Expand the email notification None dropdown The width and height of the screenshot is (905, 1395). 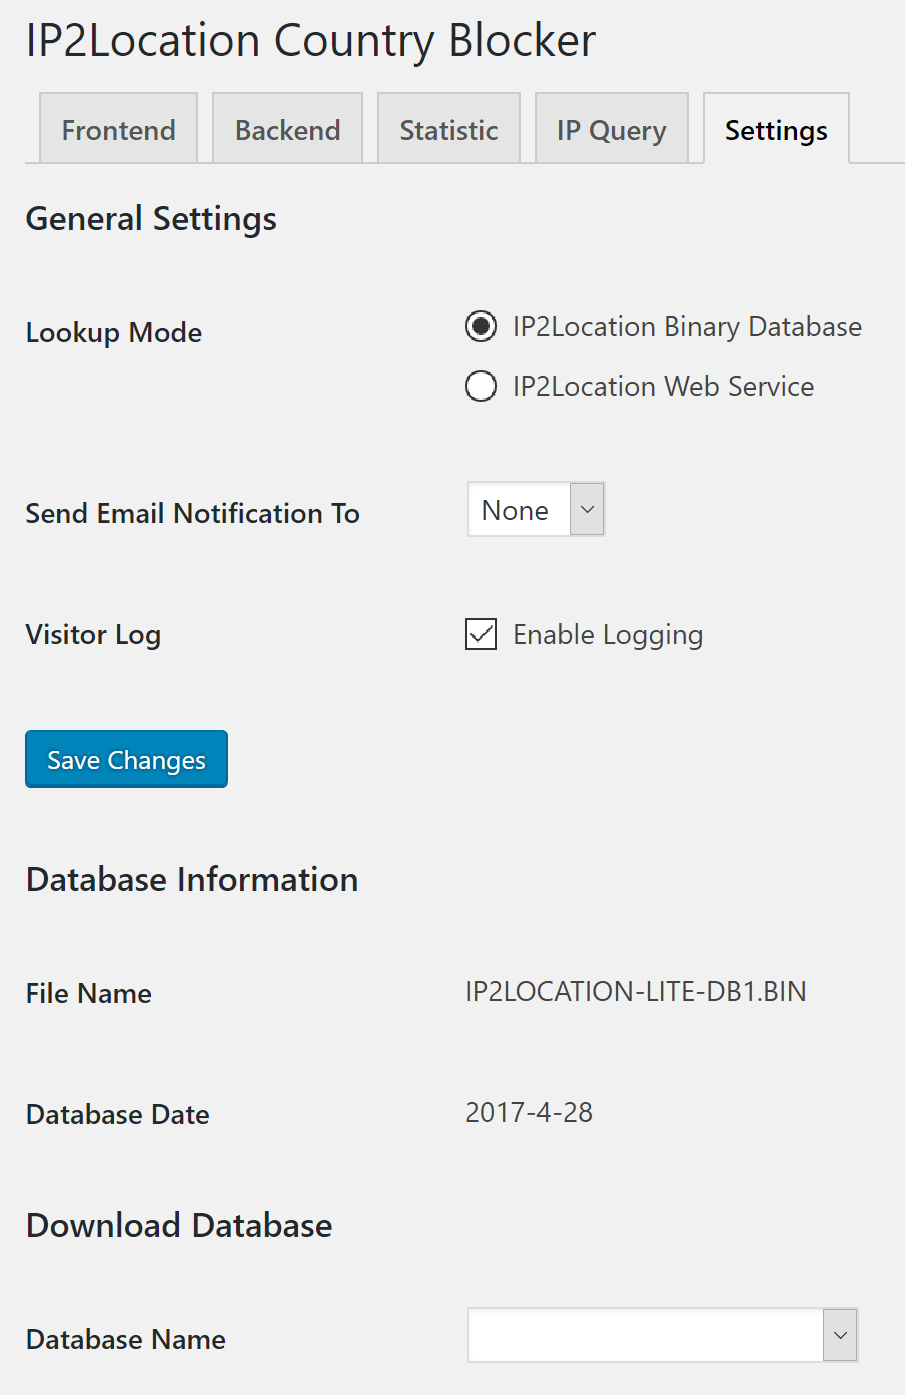pyautogui.click(x=536, y=510)
